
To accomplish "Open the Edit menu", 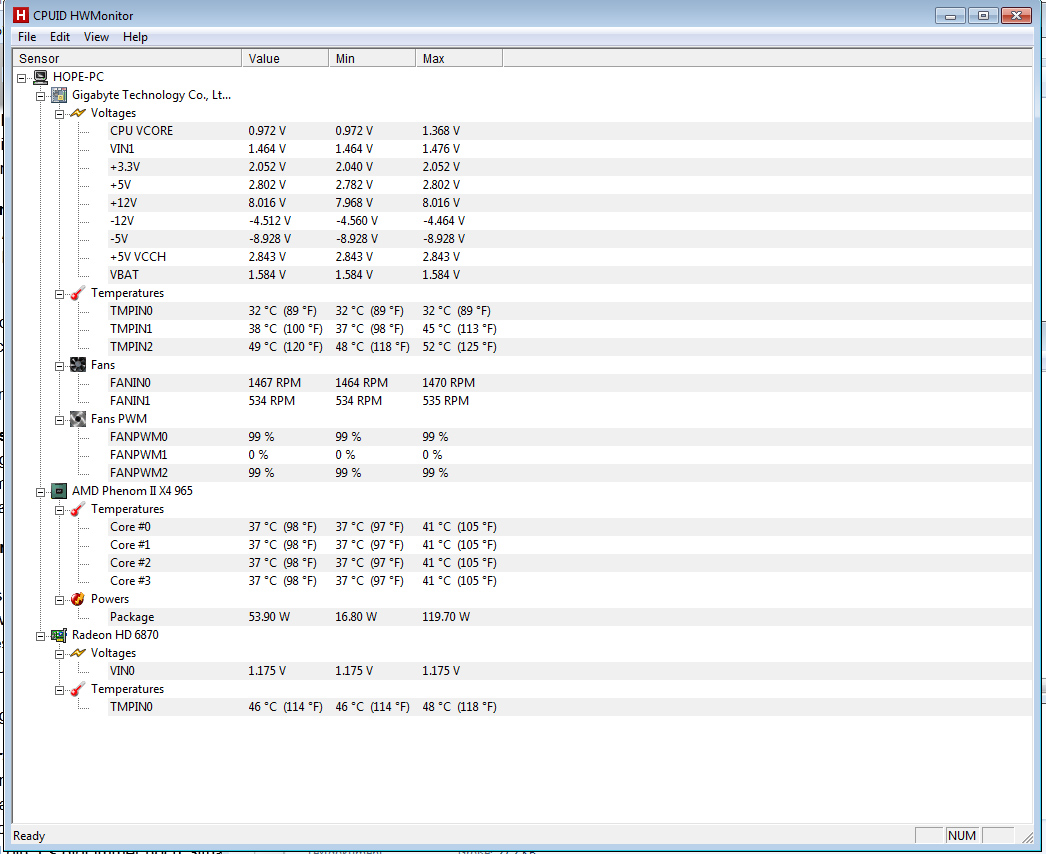I will (59, 37).
